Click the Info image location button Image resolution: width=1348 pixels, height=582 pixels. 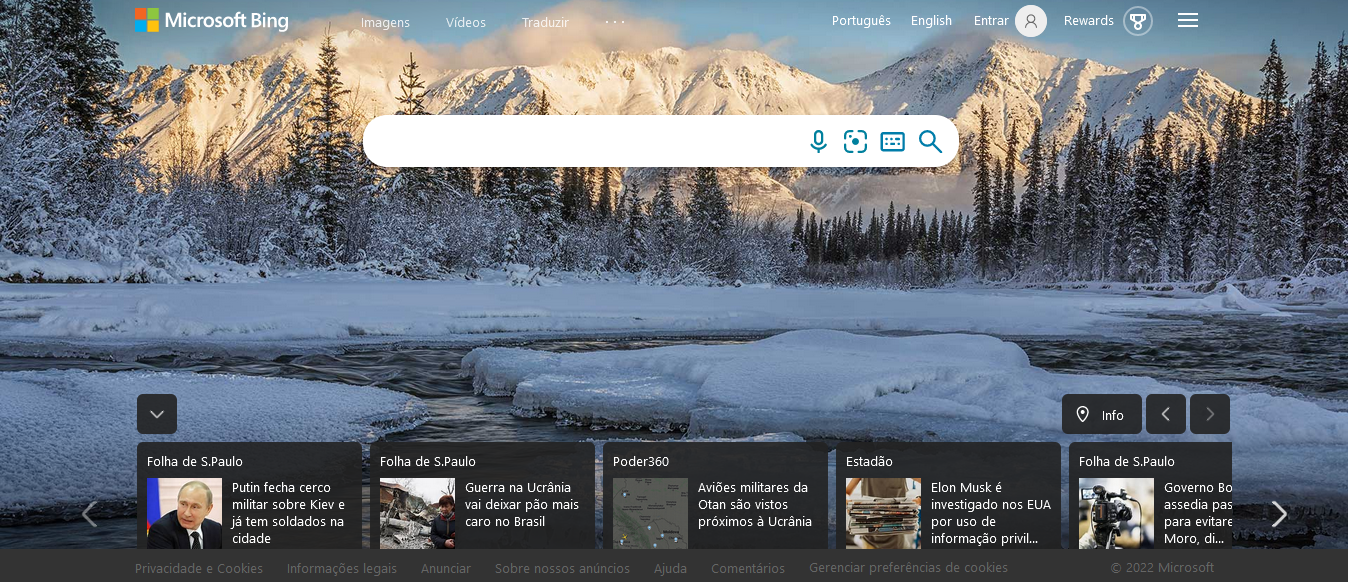pyautogui.click(x=1101, y=414)
